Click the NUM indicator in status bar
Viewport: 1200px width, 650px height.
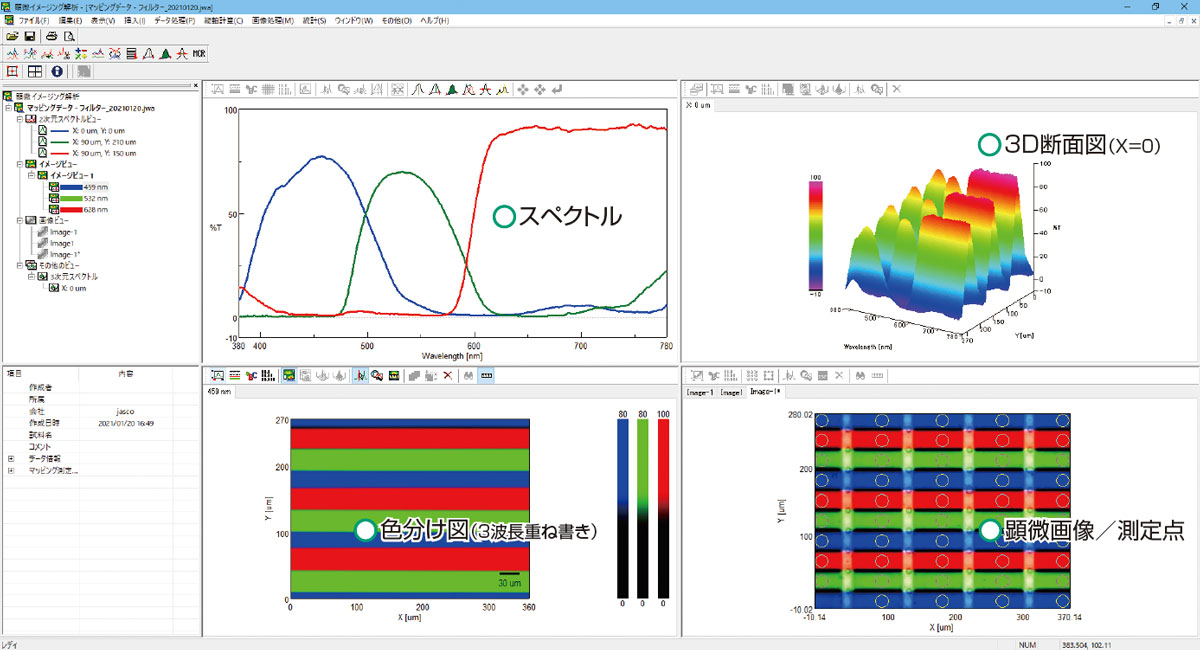click(1028, 643)
